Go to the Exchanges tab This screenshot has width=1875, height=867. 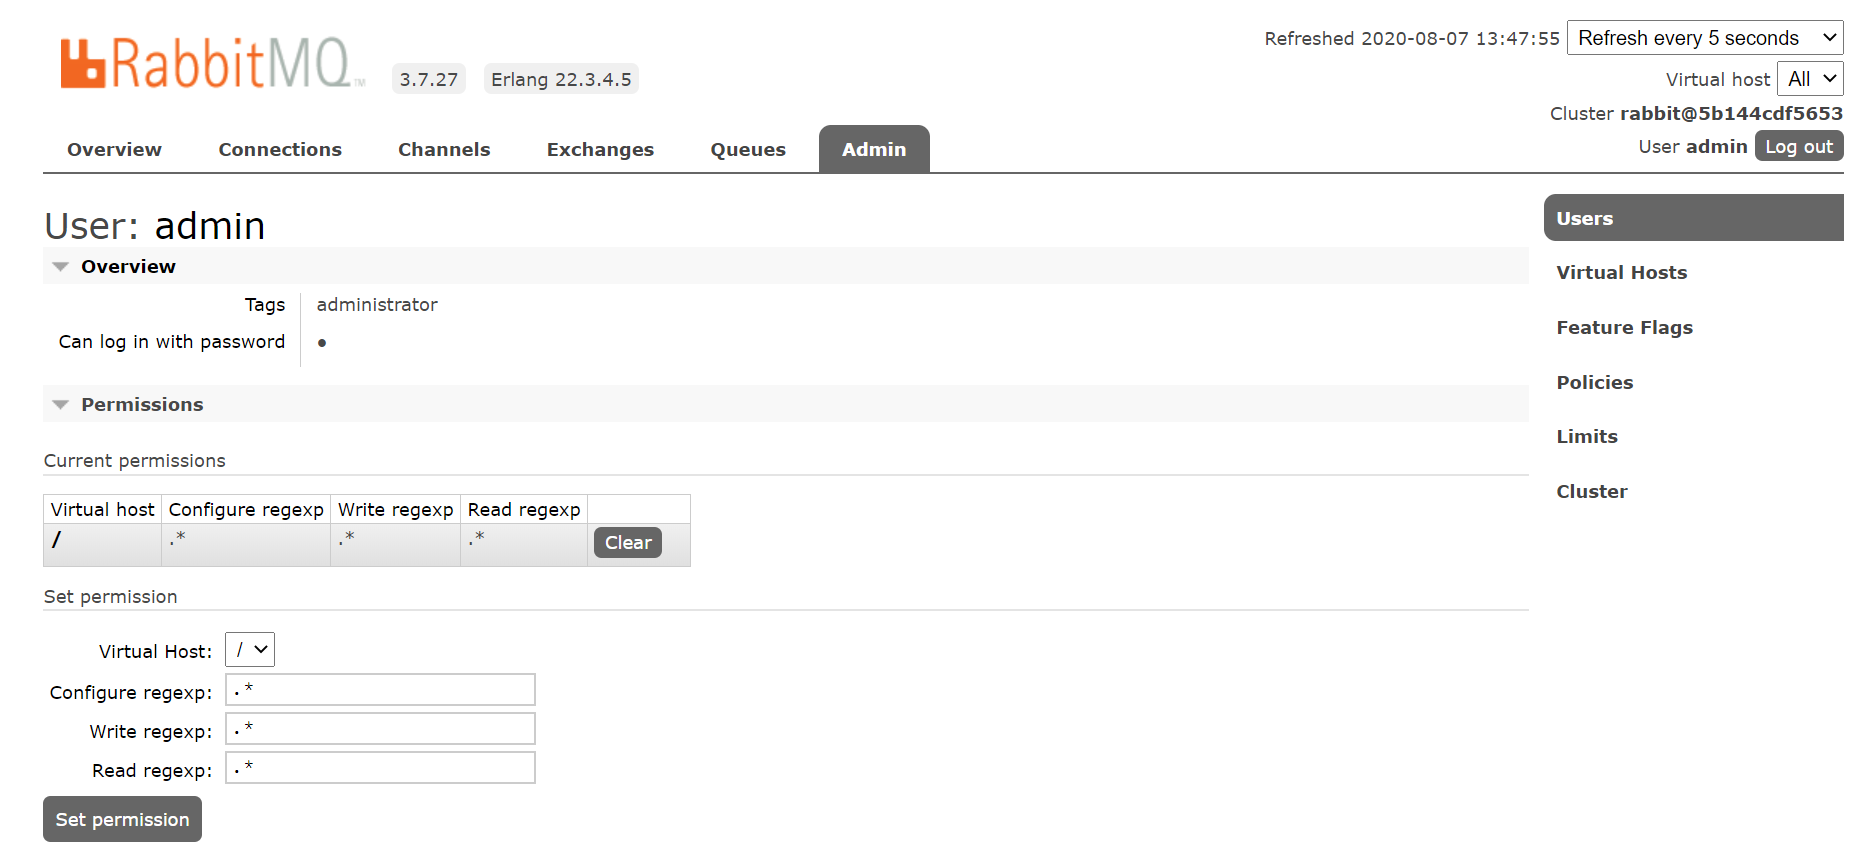point(600,149)
